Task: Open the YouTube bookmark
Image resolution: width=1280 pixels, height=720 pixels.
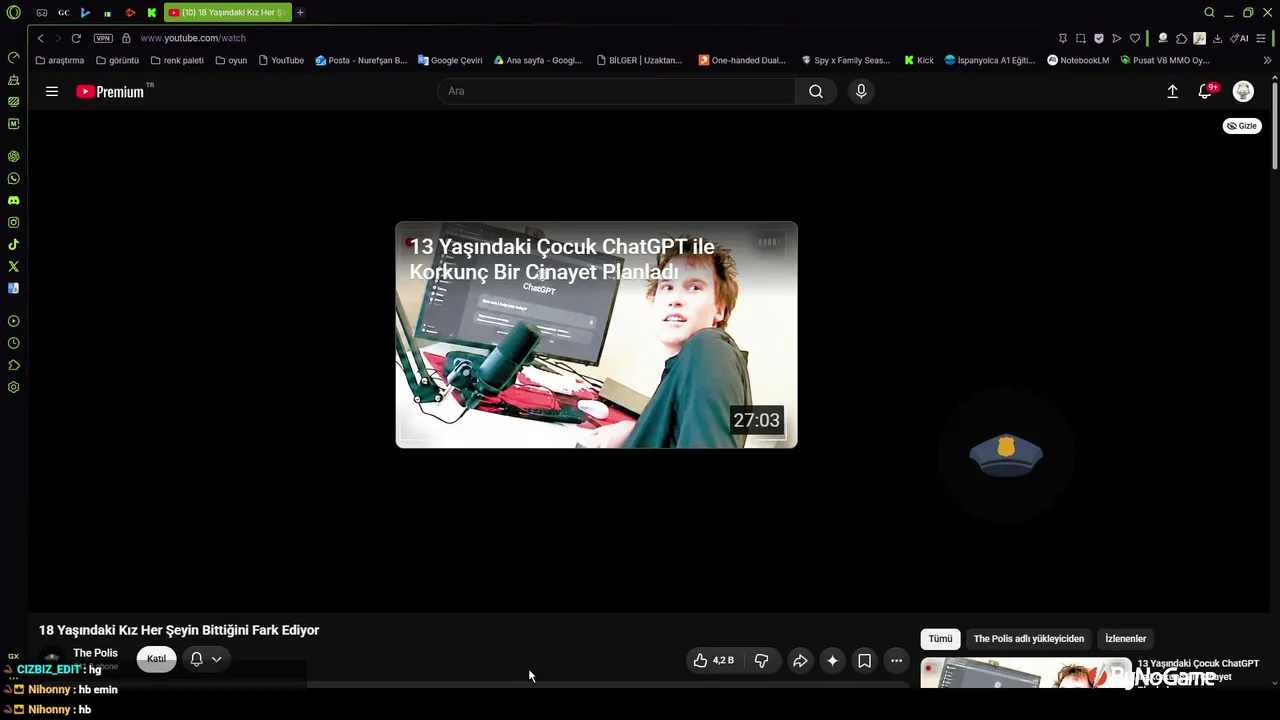Action: point(281,60)
